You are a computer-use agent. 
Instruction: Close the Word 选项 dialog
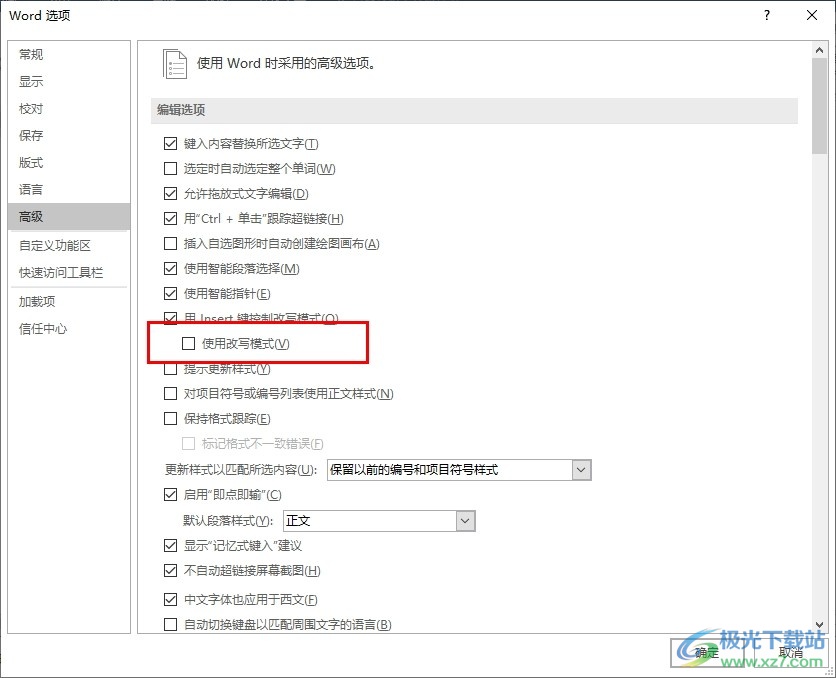[811, 15]
